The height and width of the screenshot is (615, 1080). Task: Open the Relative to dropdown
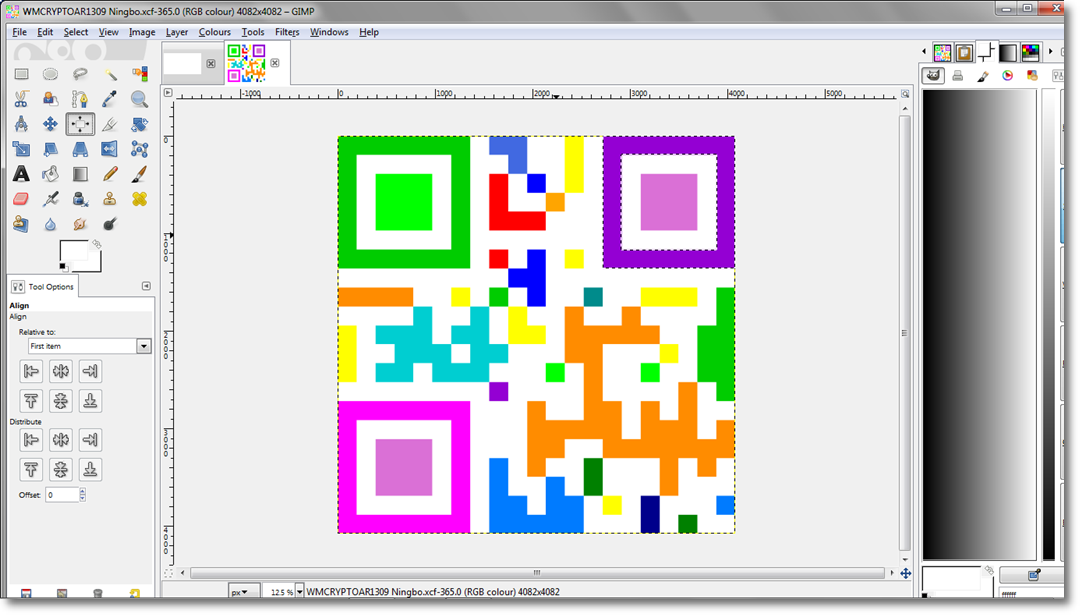pyautogui.click(x=90, y=346)
